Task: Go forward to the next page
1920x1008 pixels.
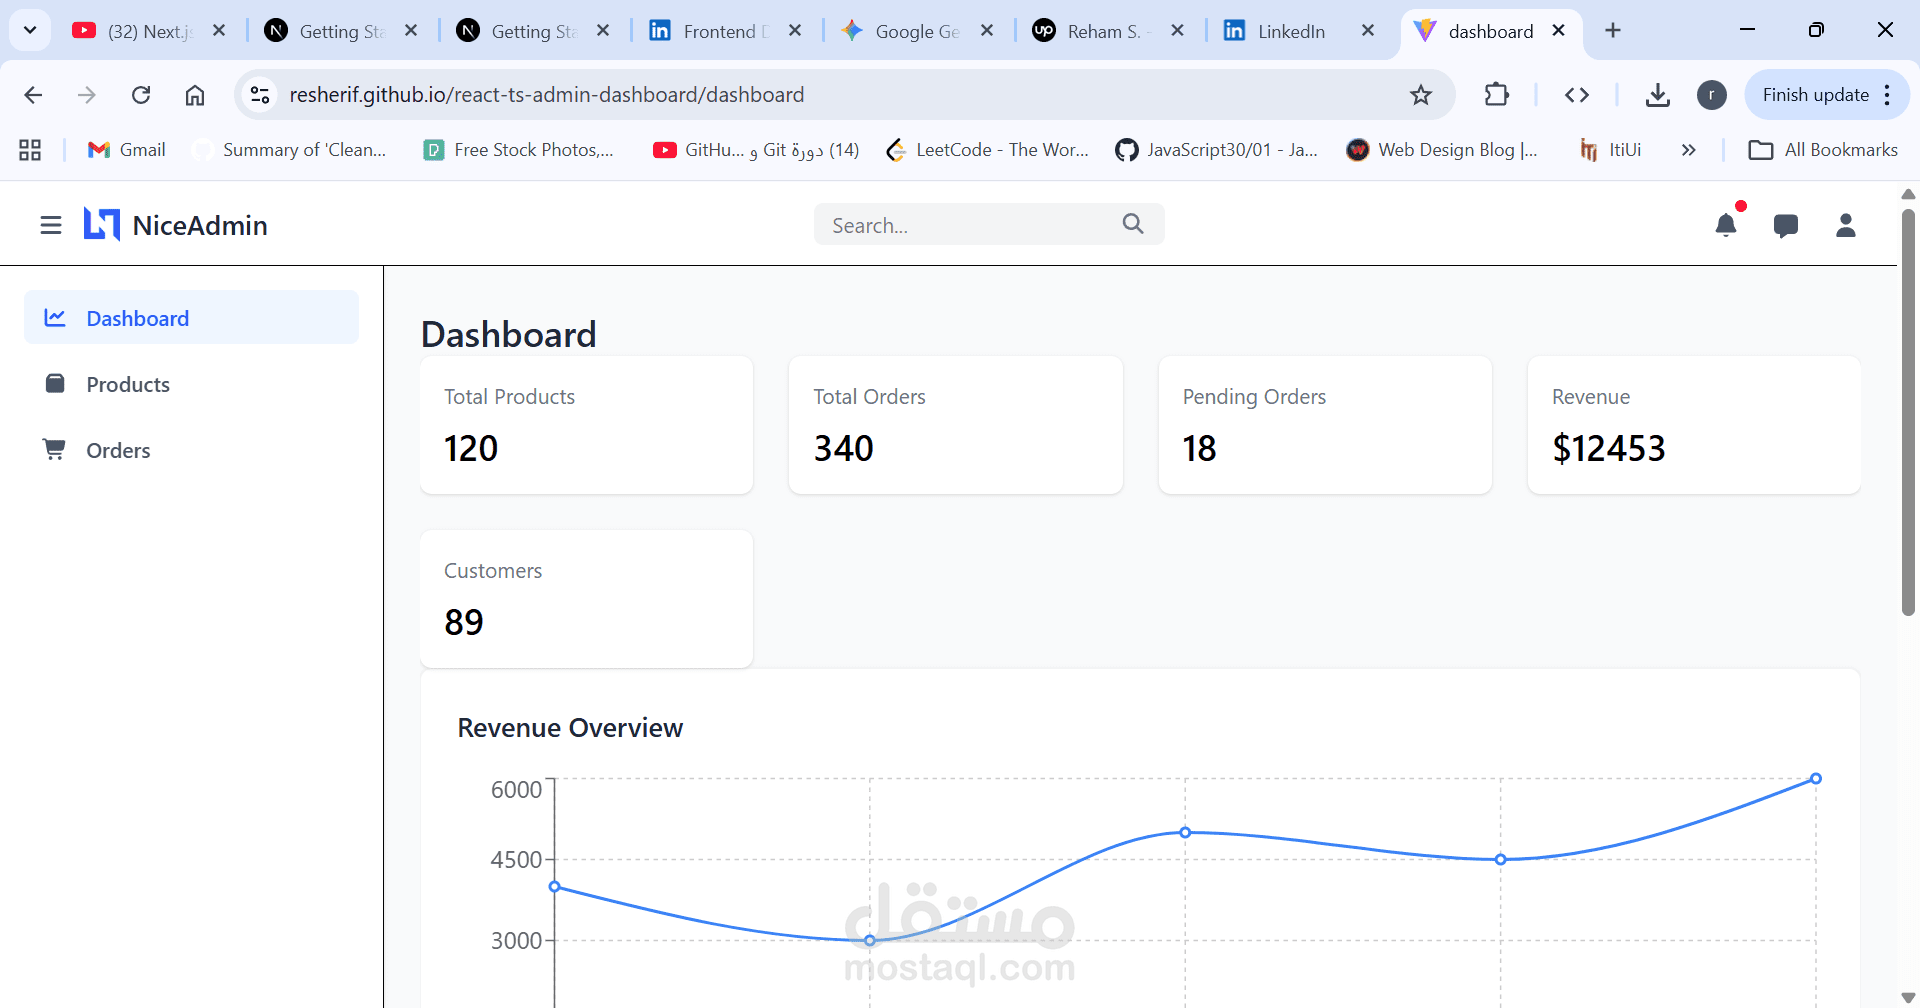Action: click(87, 95)
